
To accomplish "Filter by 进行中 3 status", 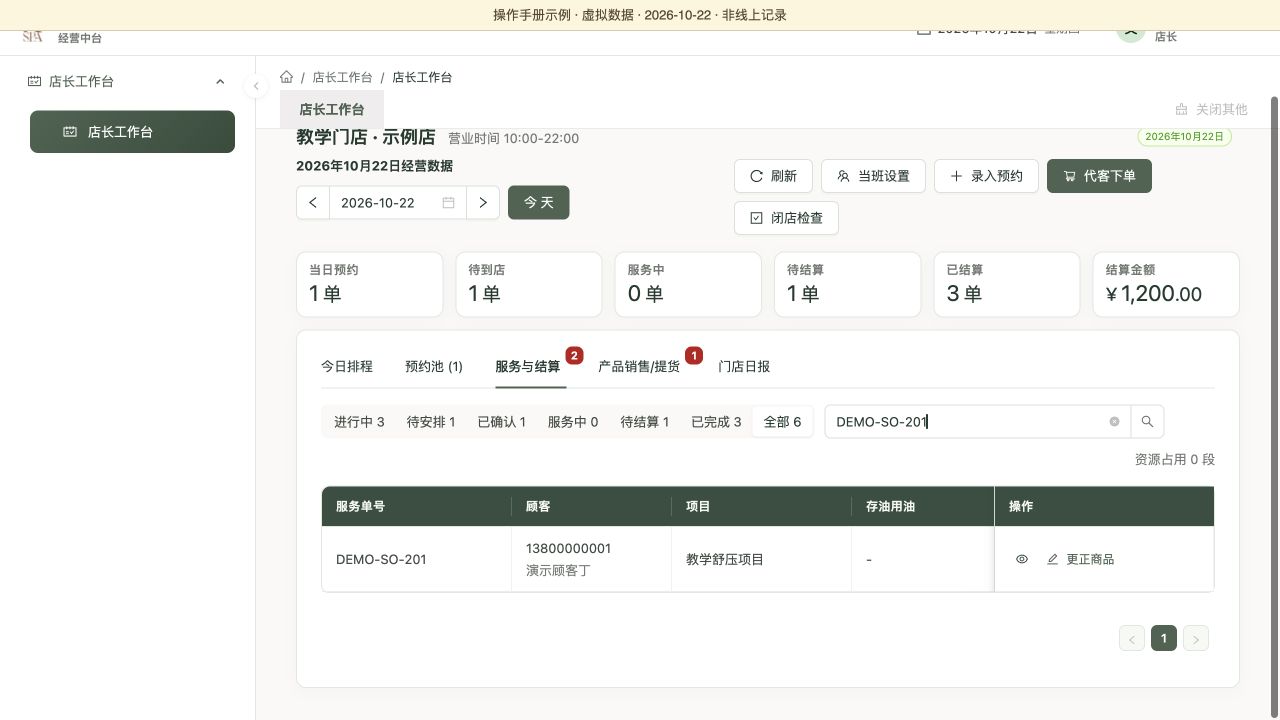I will [359, 422].
